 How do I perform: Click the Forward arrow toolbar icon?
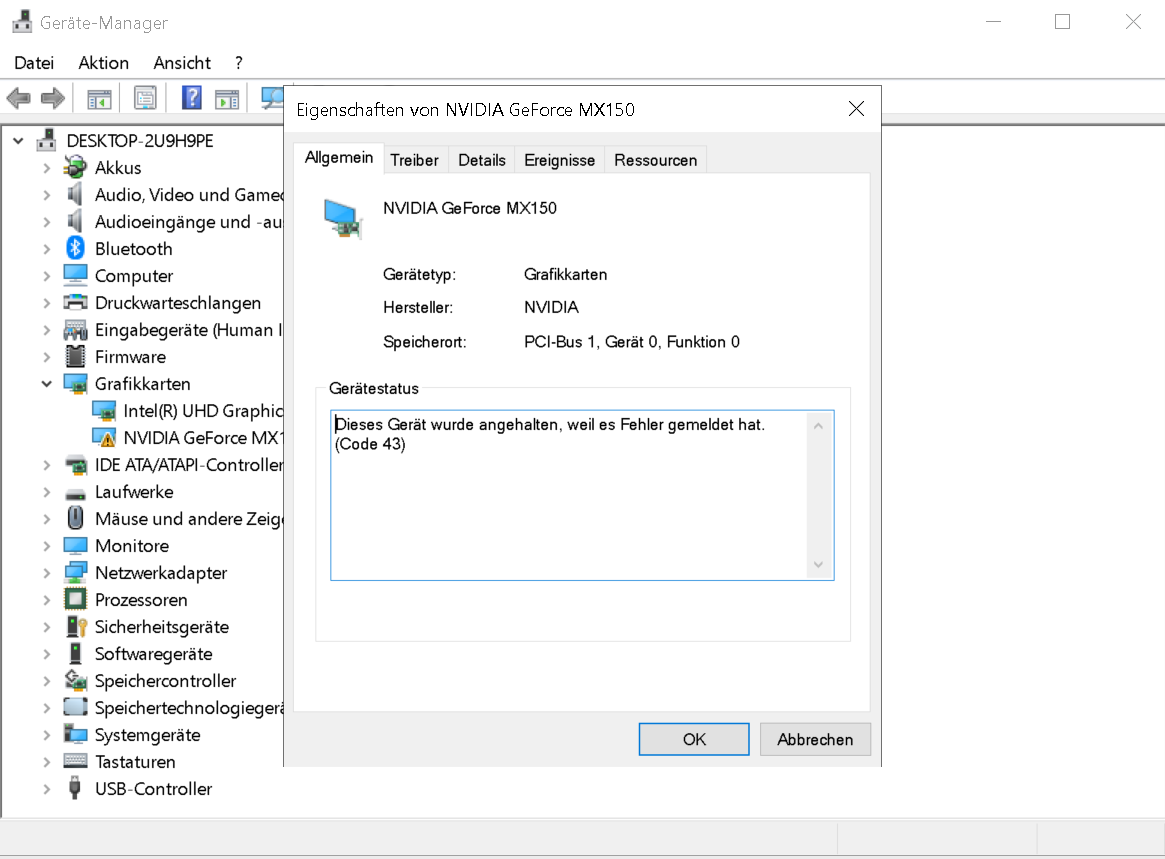(53, 98)
